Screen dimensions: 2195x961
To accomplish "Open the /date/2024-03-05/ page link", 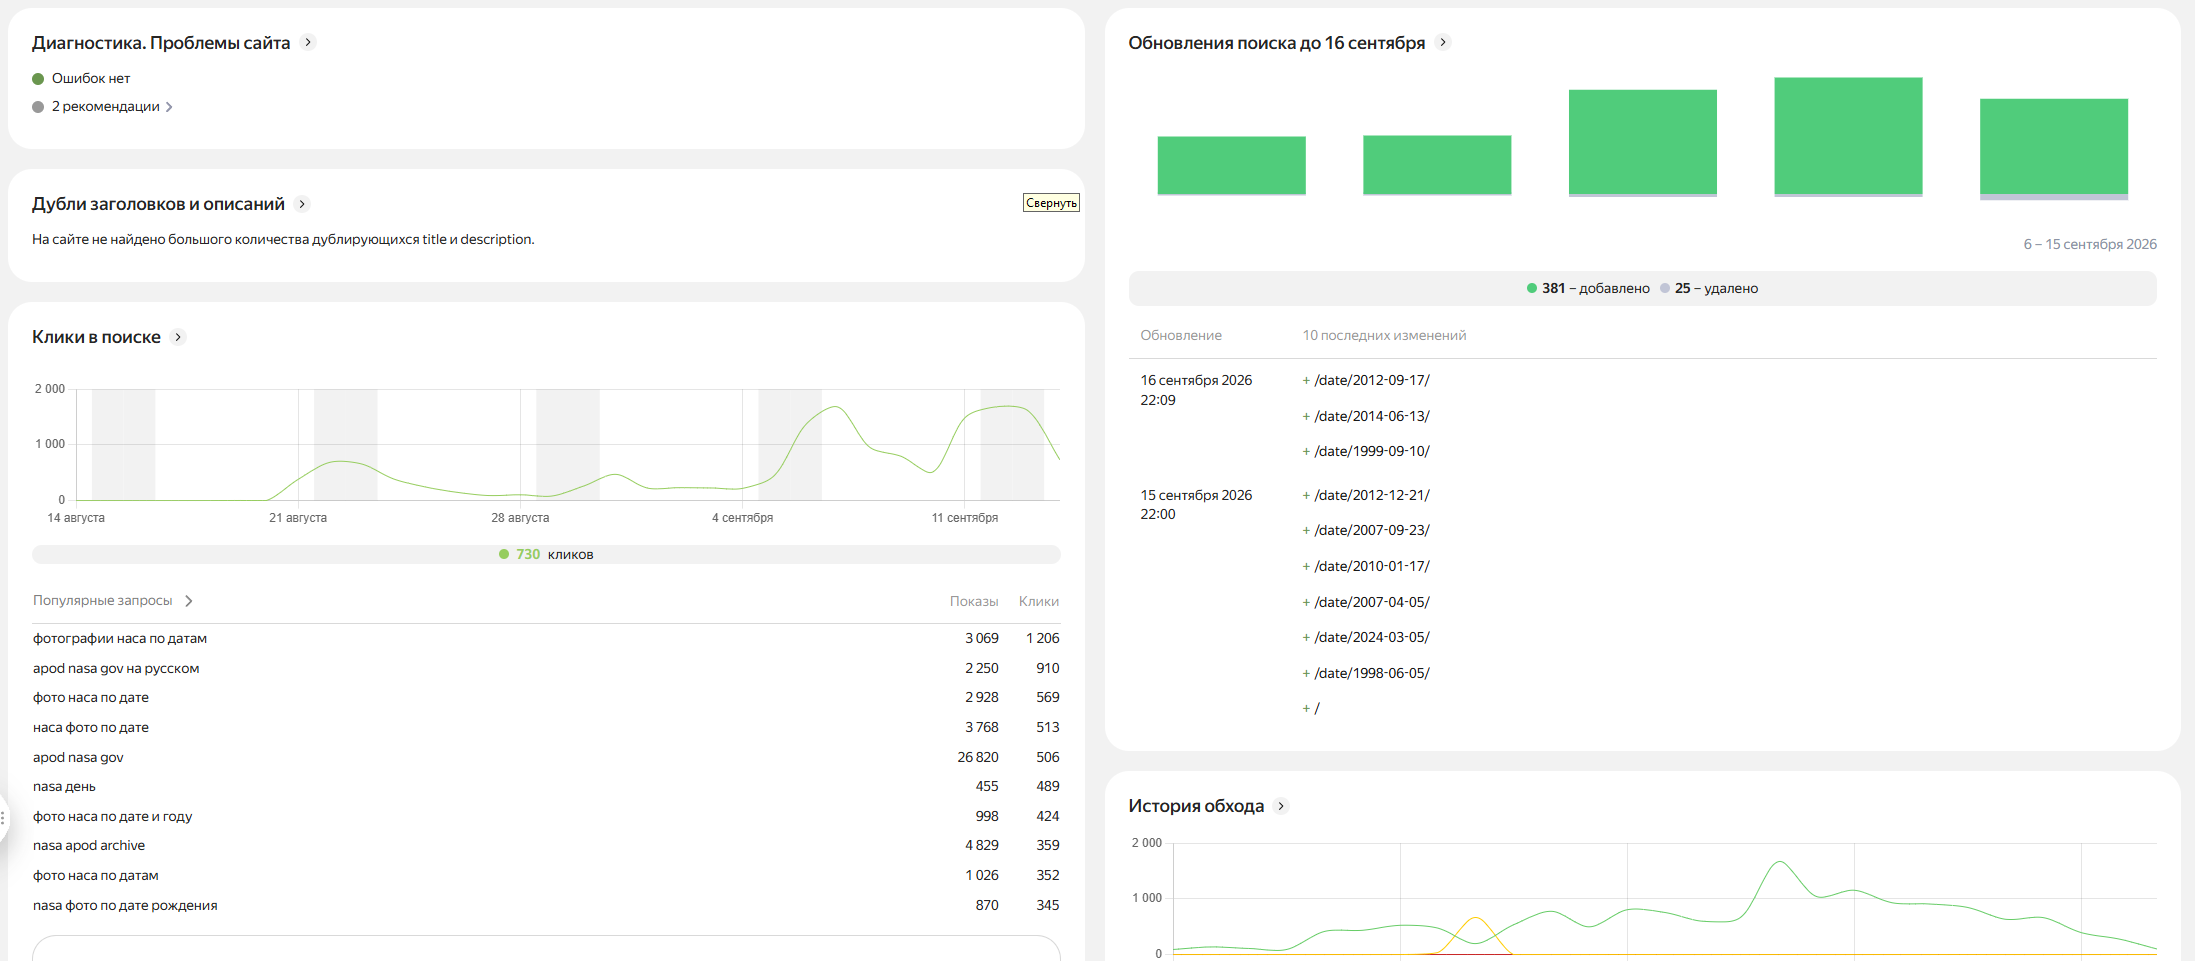I will [x=1372, y=637].
